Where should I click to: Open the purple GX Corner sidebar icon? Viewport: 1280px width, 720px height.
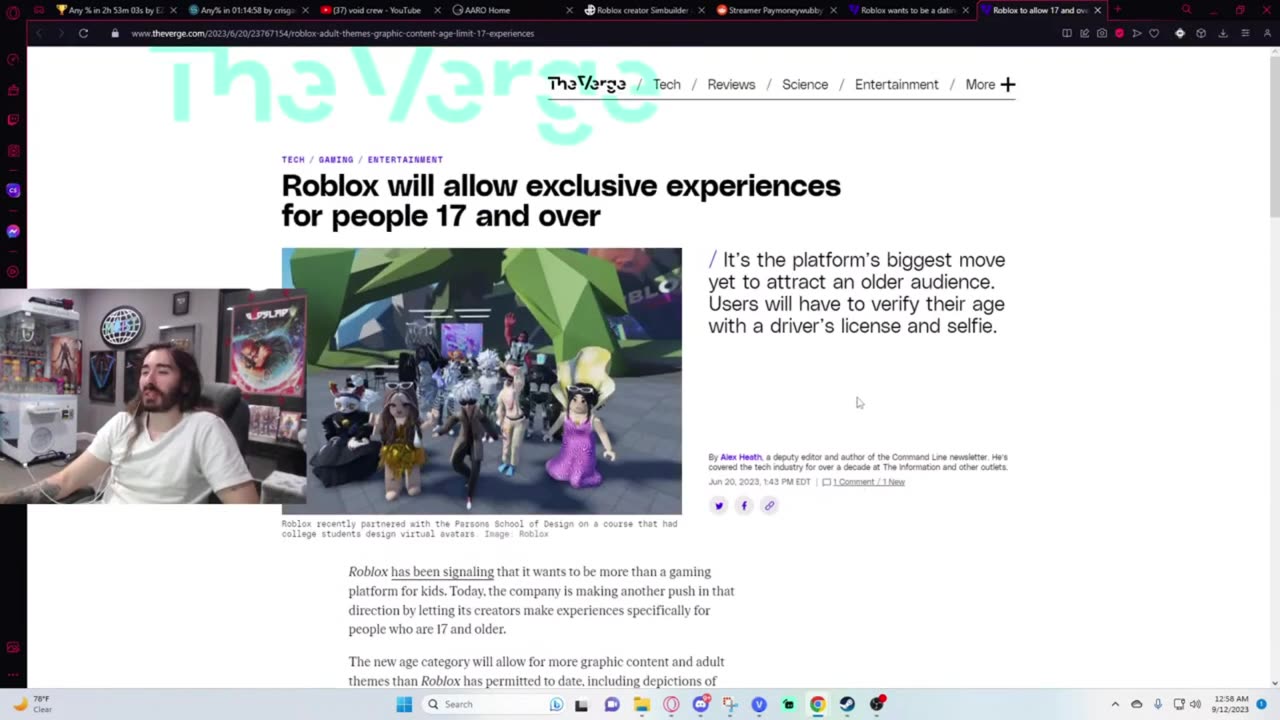[x=13, y=190]
